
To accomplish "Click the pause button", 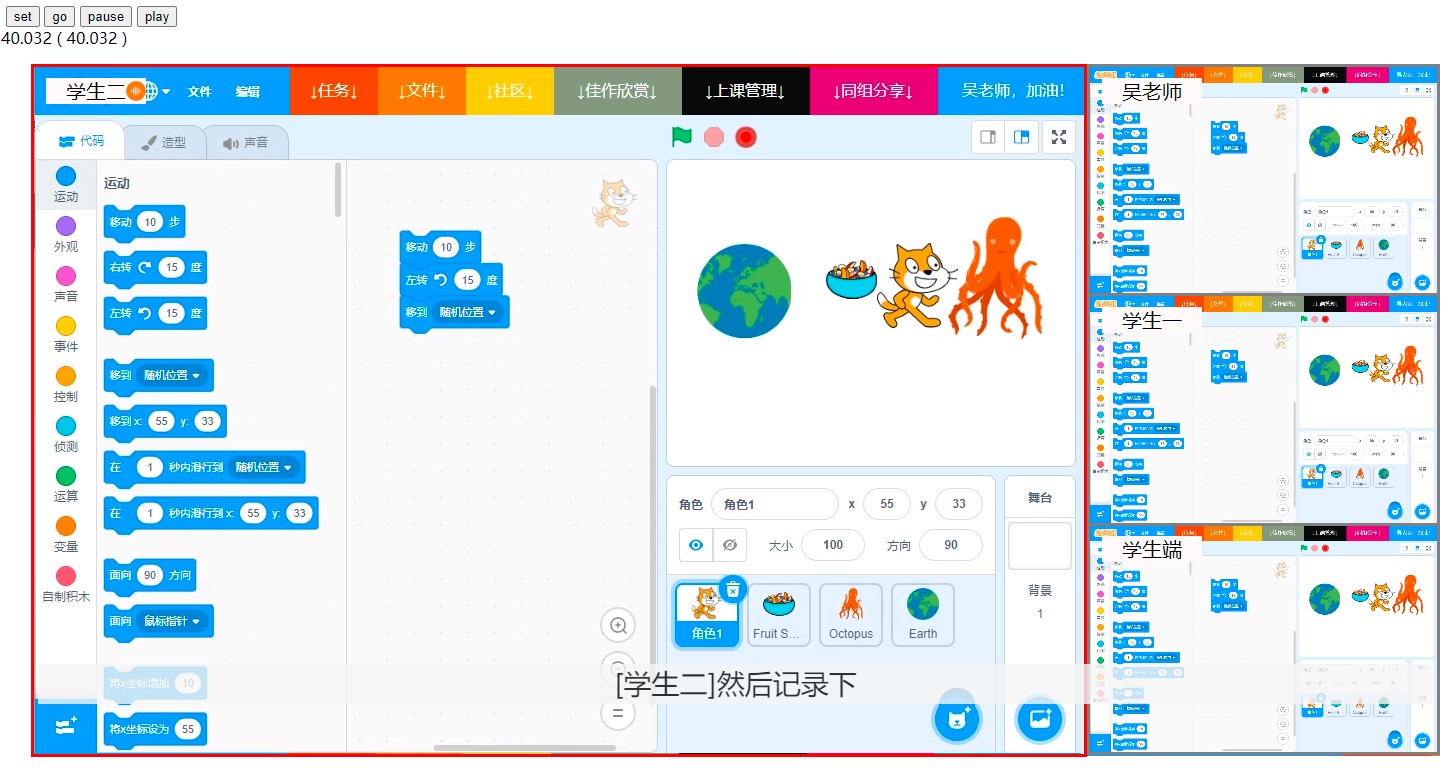I will coord(105,16).
